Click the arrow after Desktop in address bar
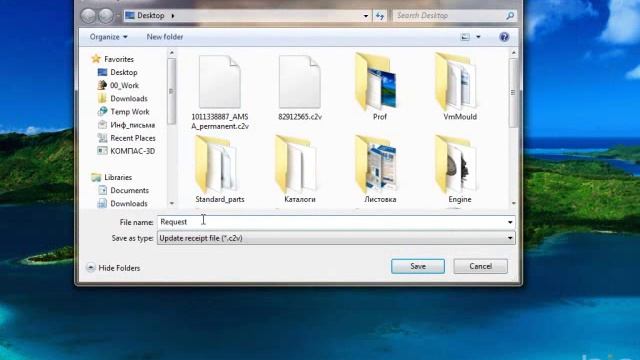Screen dimensions: 640x360 pyautogui.click(x=173, y=16)
